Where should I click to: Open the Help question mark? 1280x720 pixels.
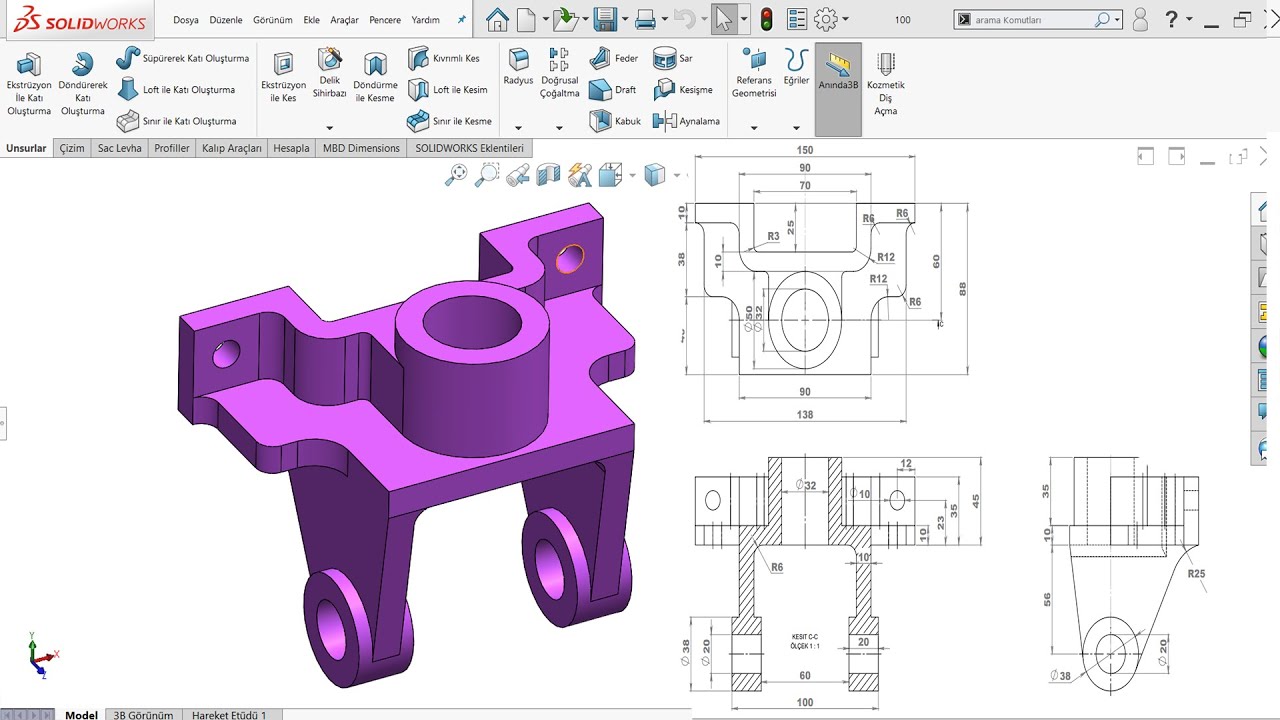pos(1171,19)
